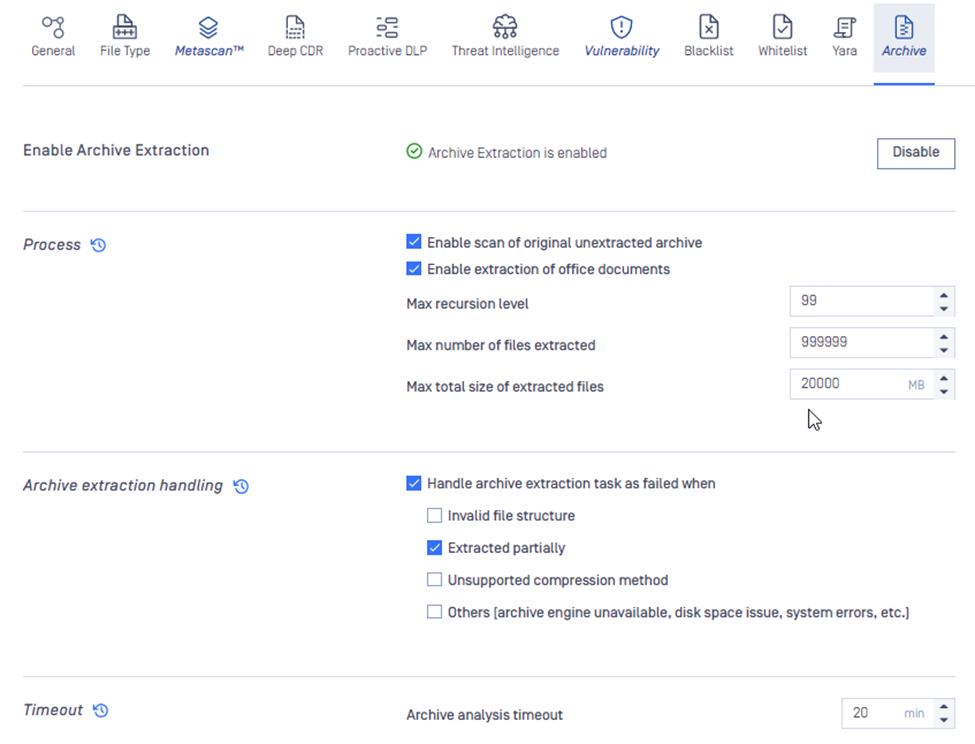975x744 pixels.
Task: Open the Threat Intelligence cloud icon
Action: 505,27
